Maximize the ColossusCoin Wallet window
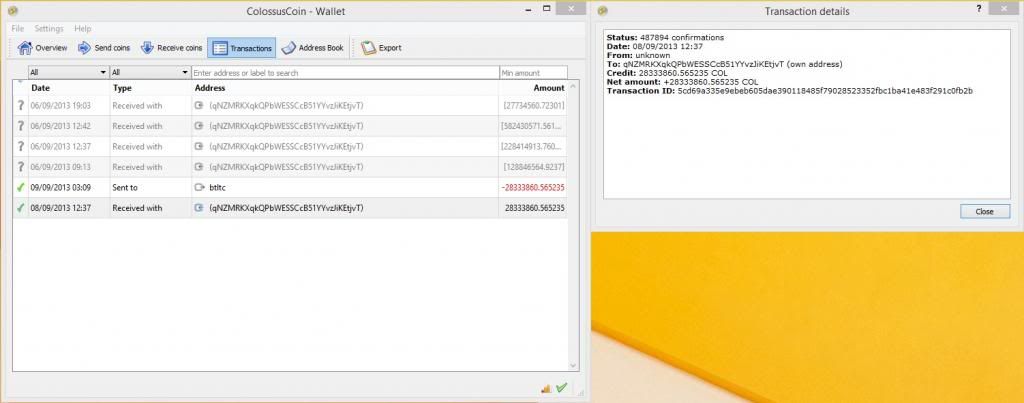This screenshot has height=403, width=1024. [x=547, y=8]
